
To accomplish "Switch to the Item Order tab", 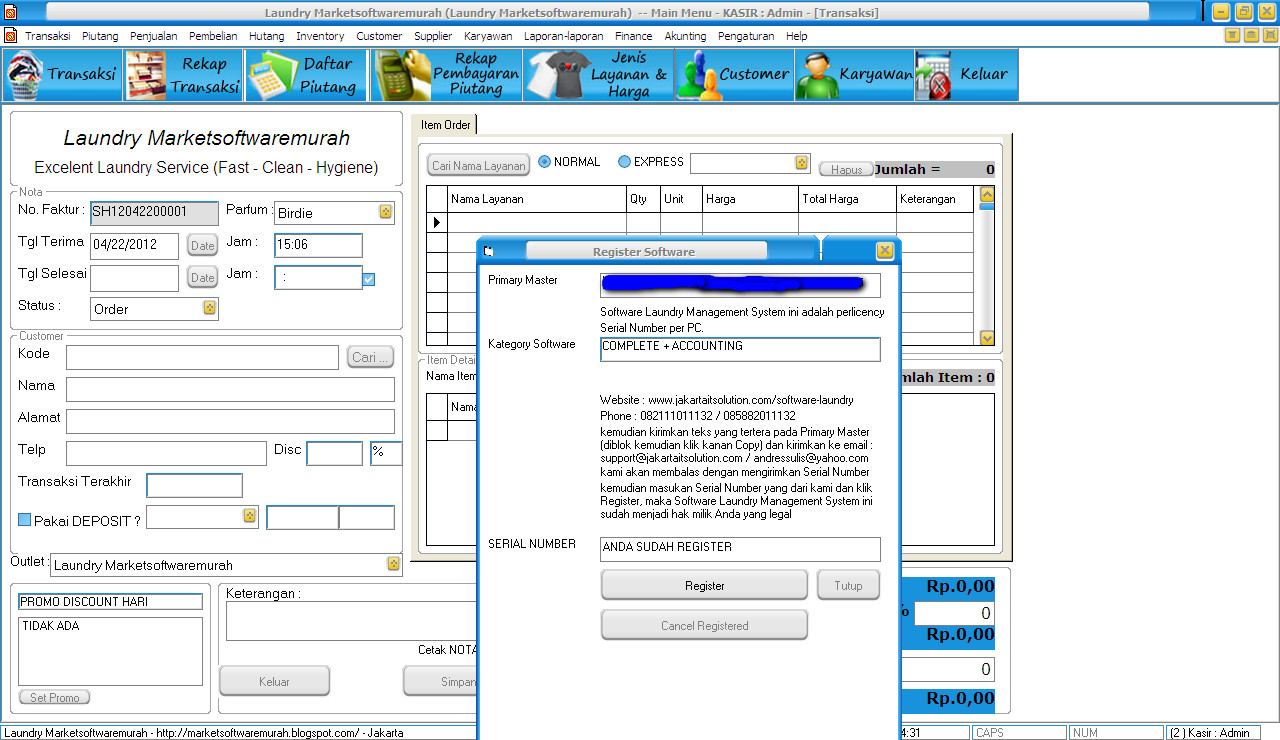I will tap(444, 124).
